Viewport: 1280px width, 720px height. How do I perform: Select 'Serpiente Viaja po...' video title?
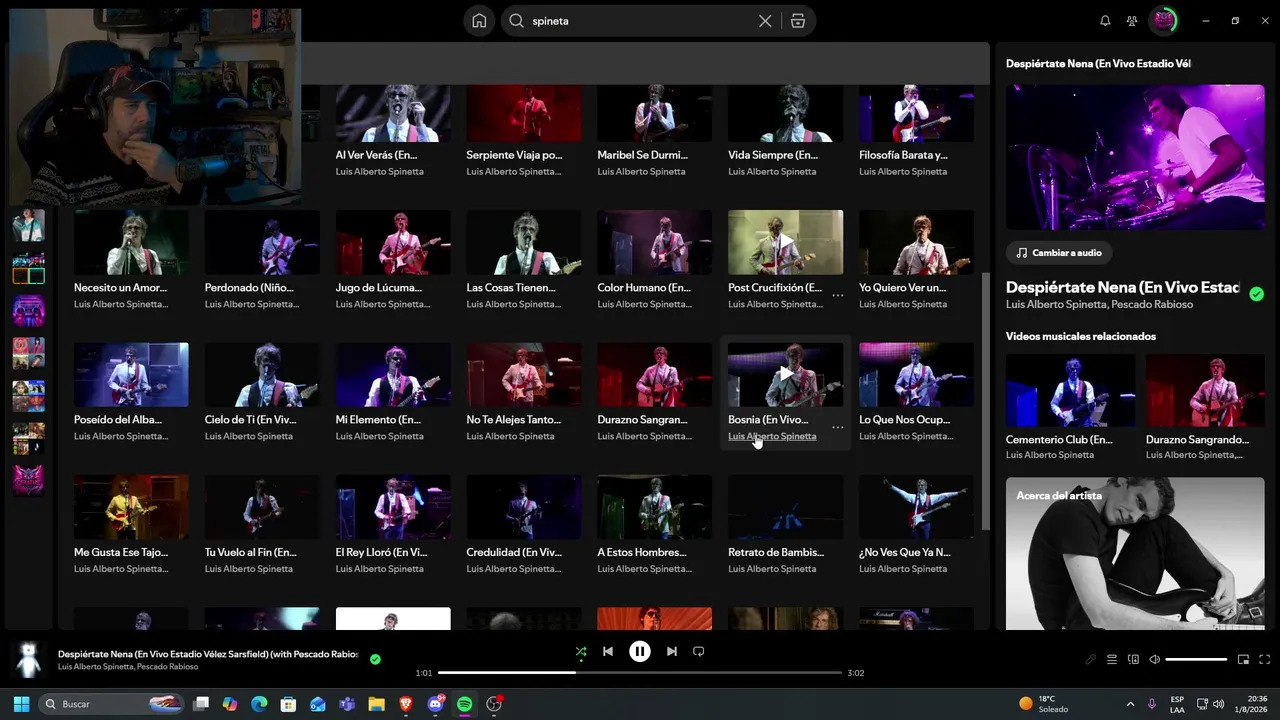(514, 156)
